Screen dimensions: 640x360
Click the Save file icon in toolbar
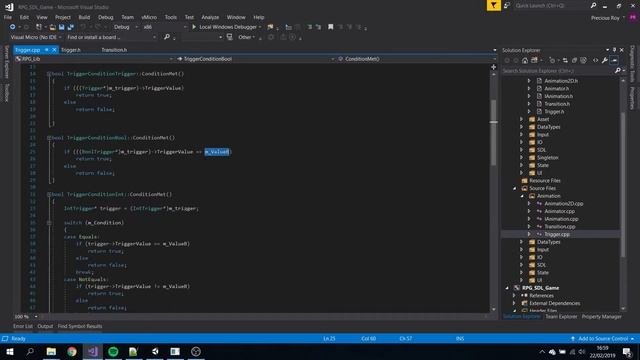coord(62,27)
